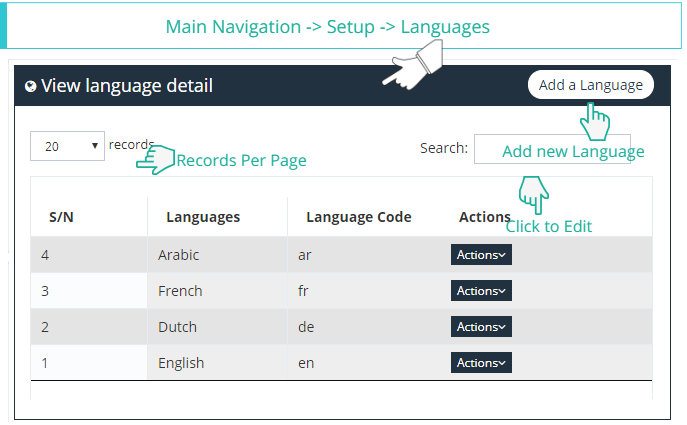Expand the Actions dropdown for Arabic

481,255
